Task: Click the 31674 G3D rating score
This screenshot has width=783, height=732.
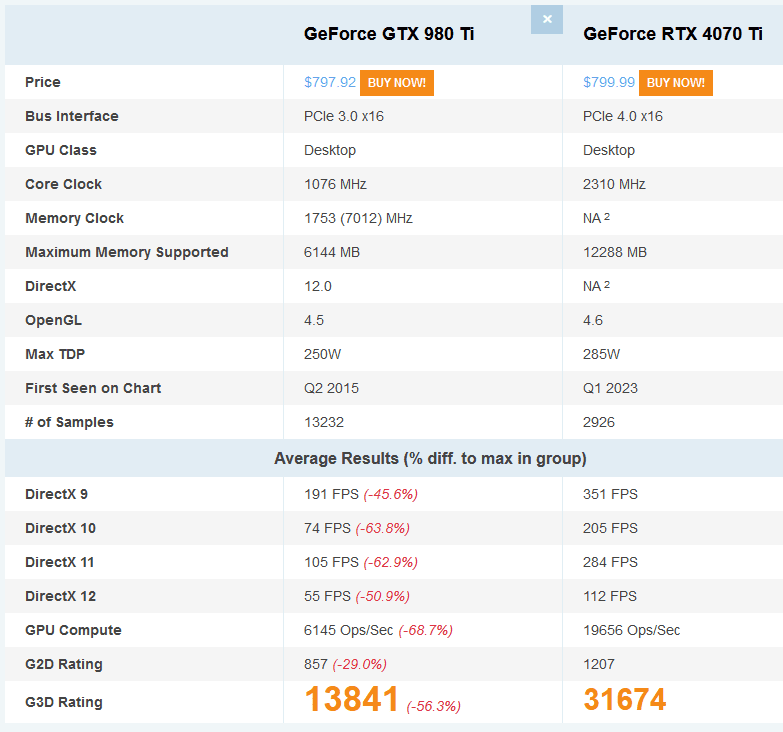Action: point(625,699)
